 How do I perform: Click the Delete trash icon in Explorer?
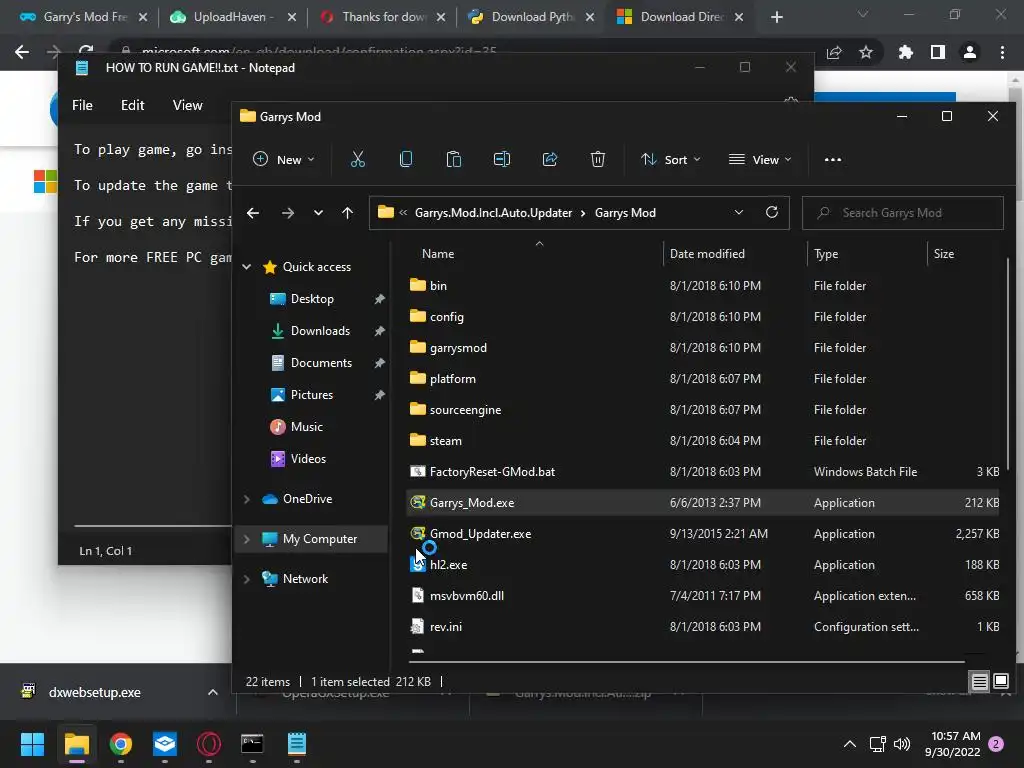(598, 159)
